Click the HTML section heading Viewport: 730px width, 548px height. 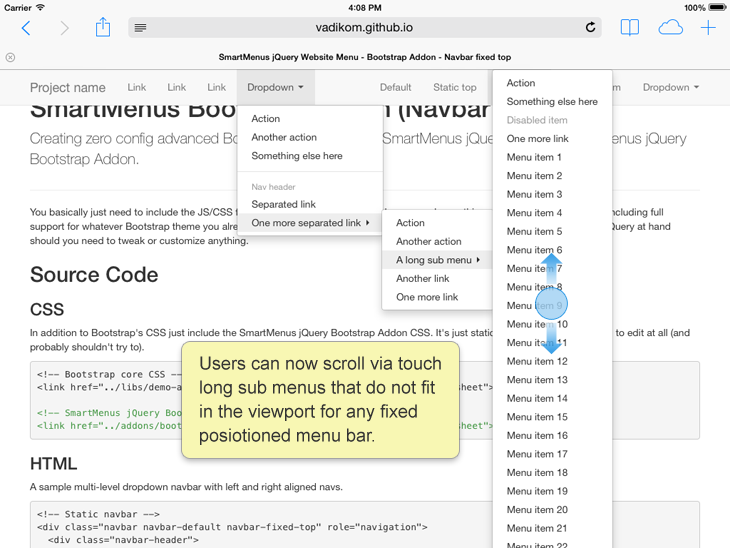click(53, 464)
